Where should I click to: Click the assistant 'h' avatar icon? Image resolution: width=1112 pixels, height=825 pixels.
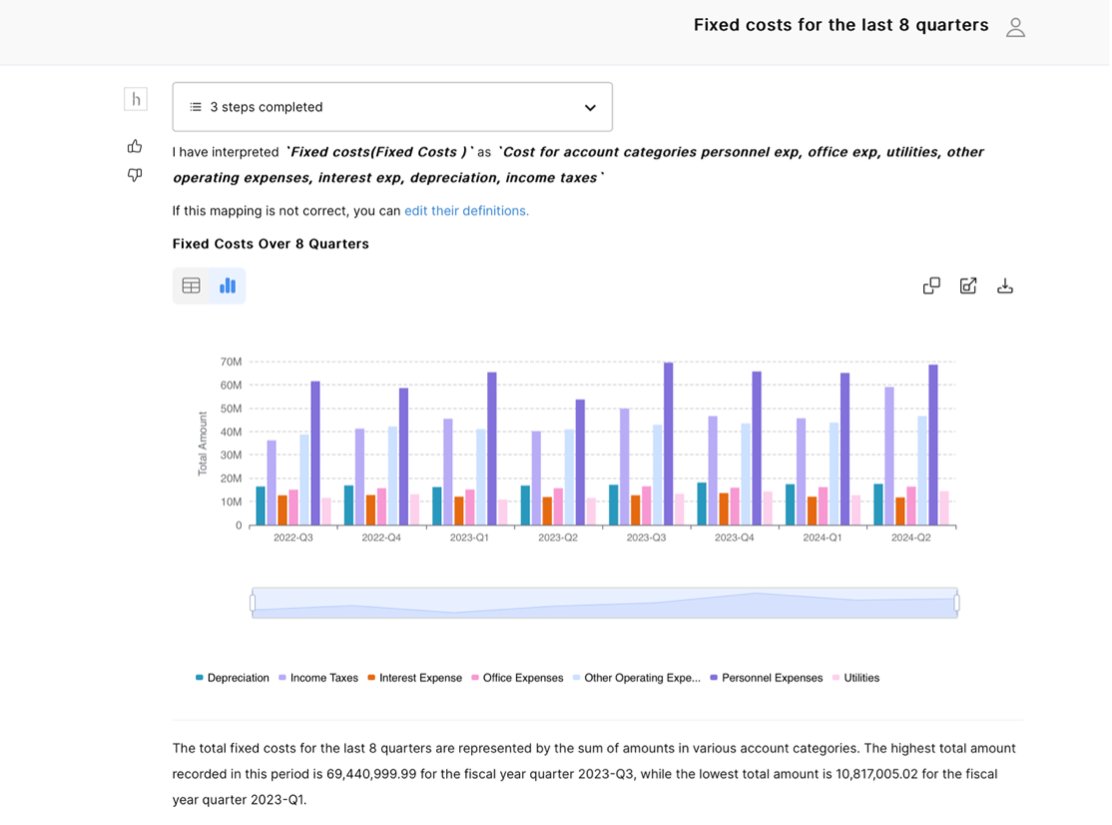135,99
